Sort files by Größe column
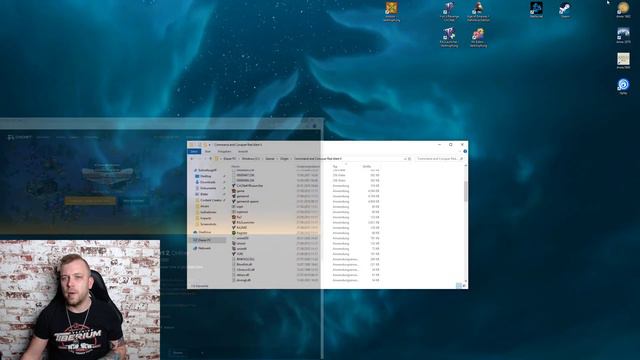Viewport: 640px width, 360px height. pos(367,166)
